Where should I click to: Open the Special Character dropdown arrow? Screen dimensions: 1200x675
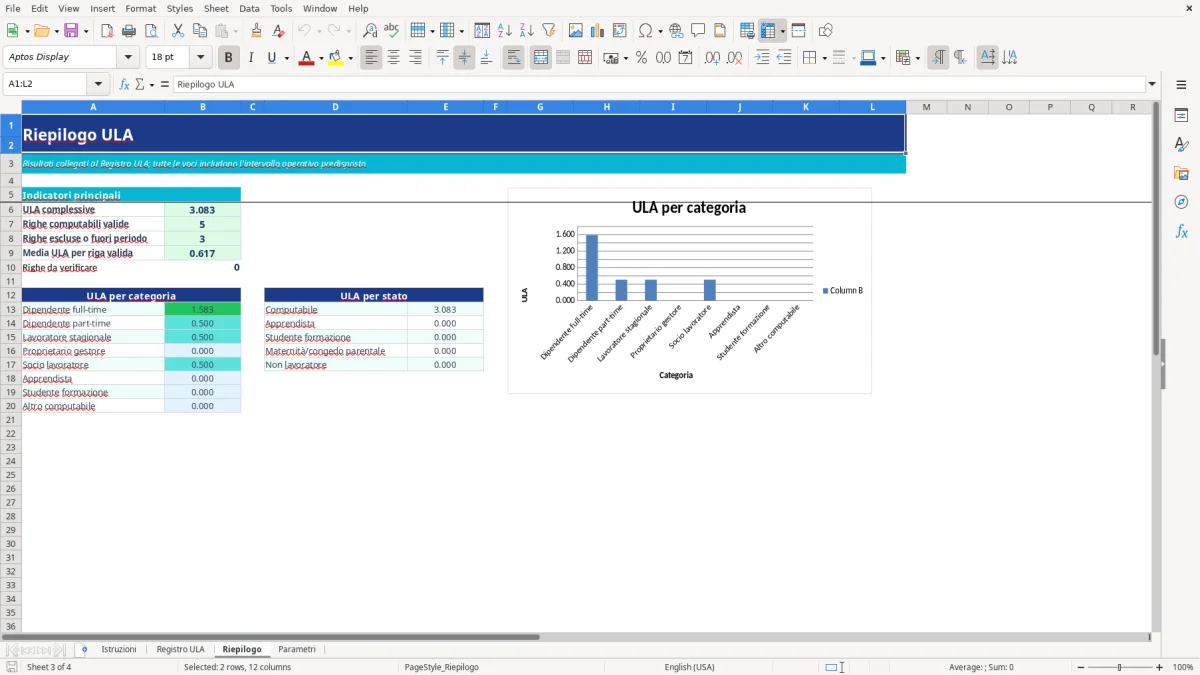660,31
